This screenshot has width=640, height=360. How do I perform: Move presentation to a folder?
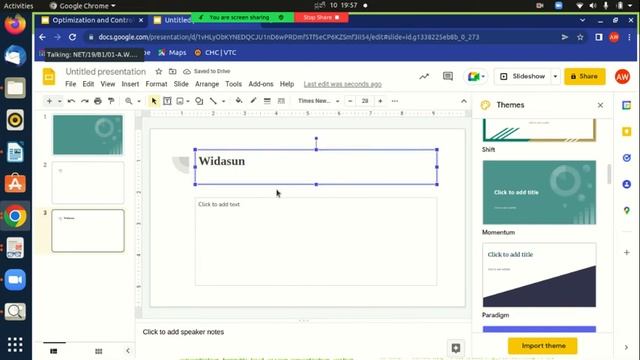point(173,71)
